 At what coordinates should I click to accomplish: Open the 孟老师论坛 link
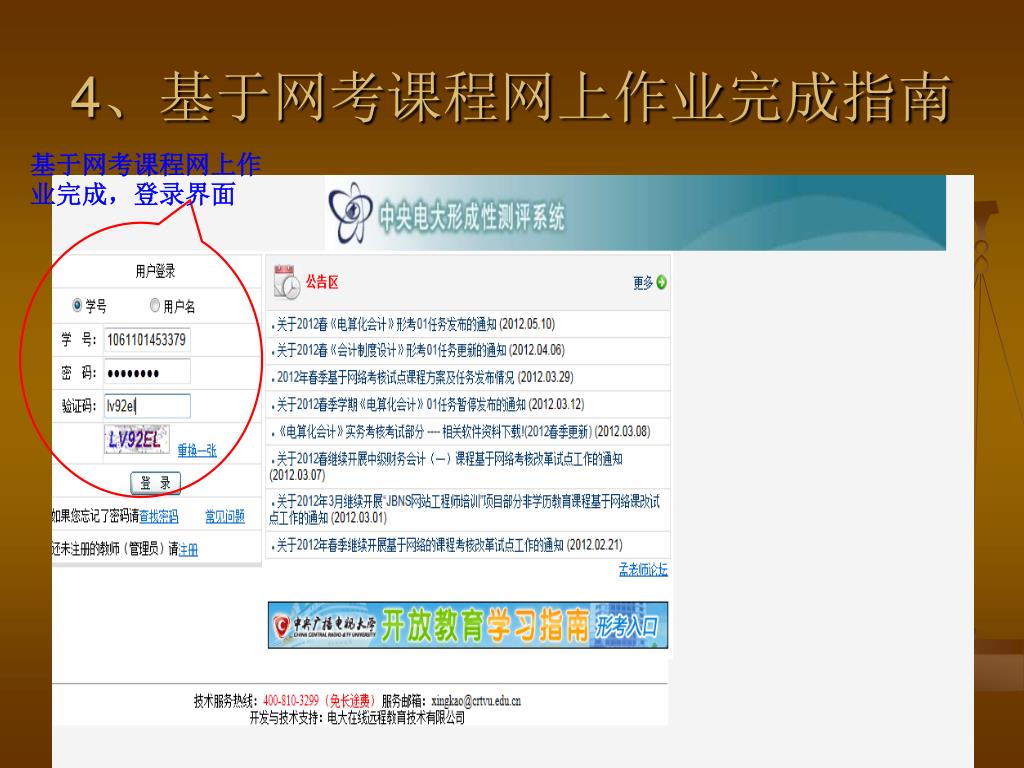pos(643,569)
